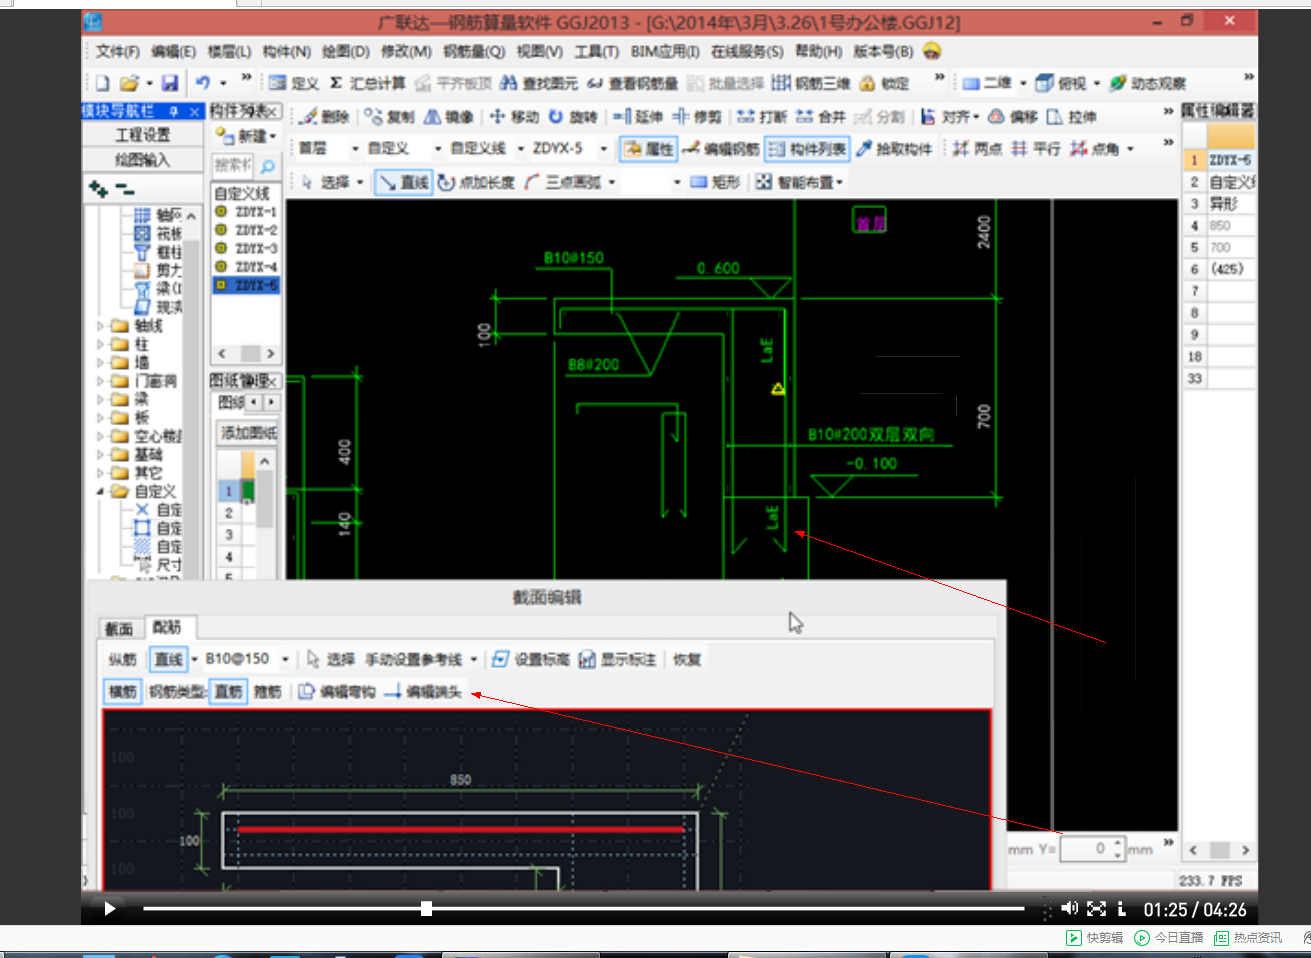Expand the 柱 (column) tree folder

(x=100, y=344)
